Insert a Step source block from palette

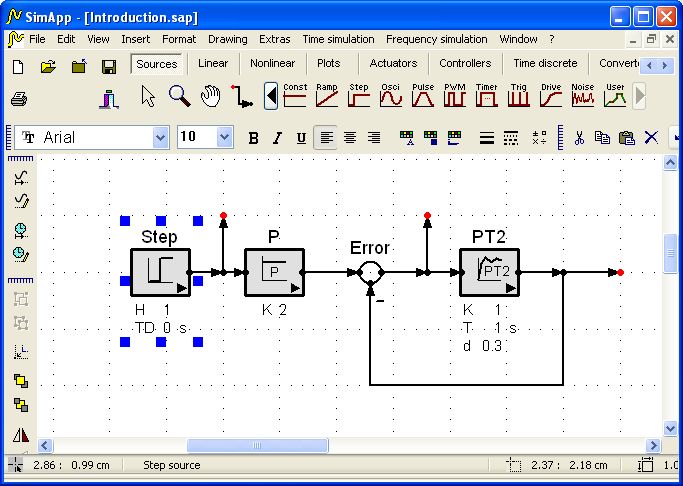pos(358,95)
